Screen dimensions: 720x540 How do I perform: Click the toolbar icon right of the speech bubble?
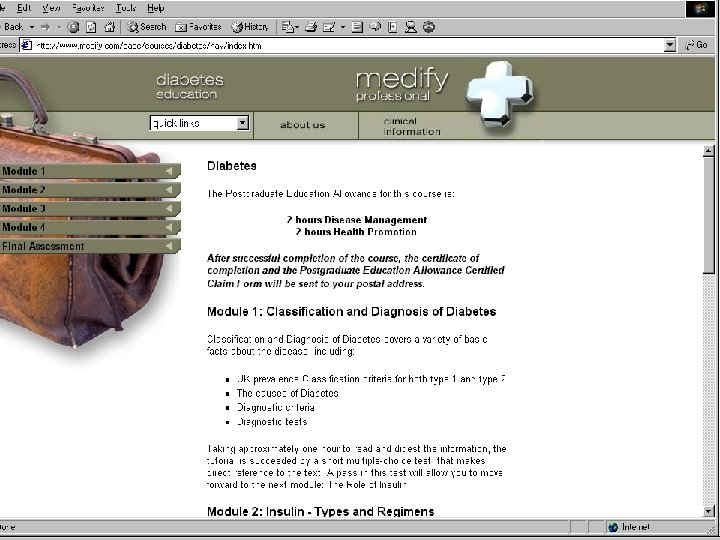click(x=393, y=27)
